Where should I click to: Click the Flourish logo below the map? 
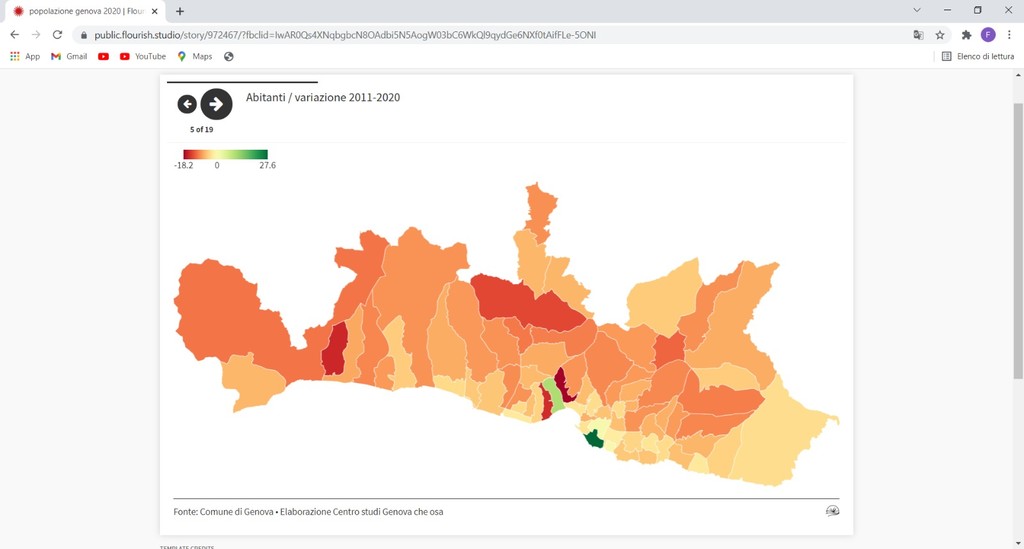point(832,511)
